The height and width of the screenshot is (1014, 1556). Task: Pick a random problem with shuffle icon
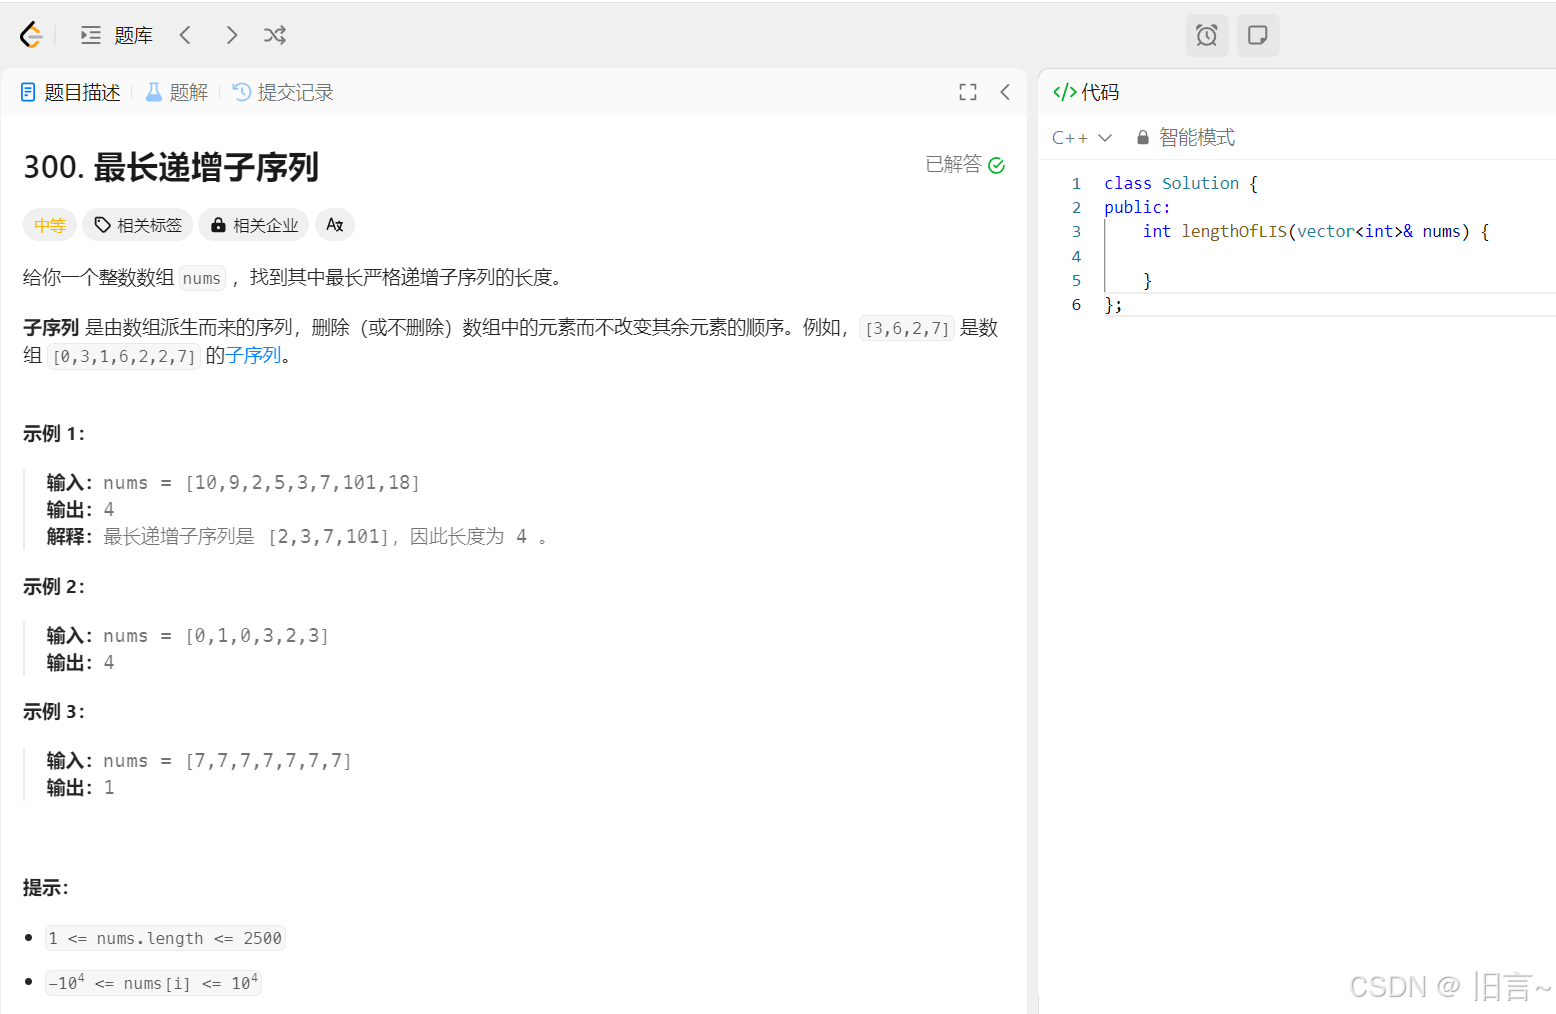275,35
